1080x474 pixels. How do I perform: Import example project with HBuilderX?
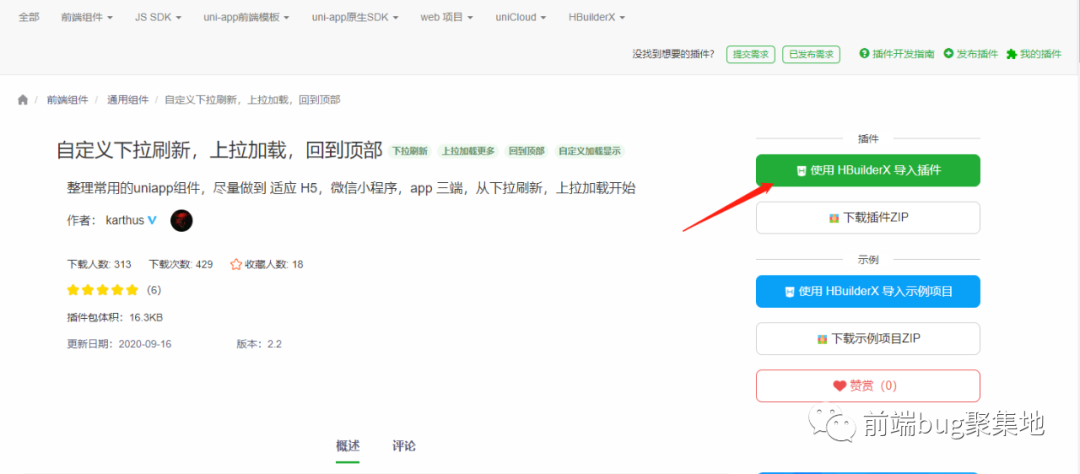868,291
